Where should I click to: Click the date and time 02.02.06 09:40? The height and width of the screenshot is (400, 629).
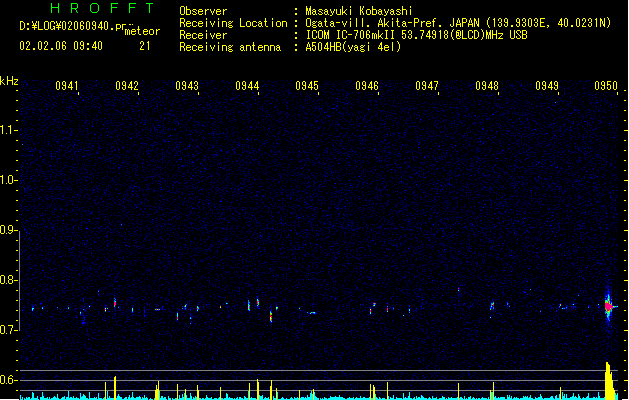pos(61,46)
